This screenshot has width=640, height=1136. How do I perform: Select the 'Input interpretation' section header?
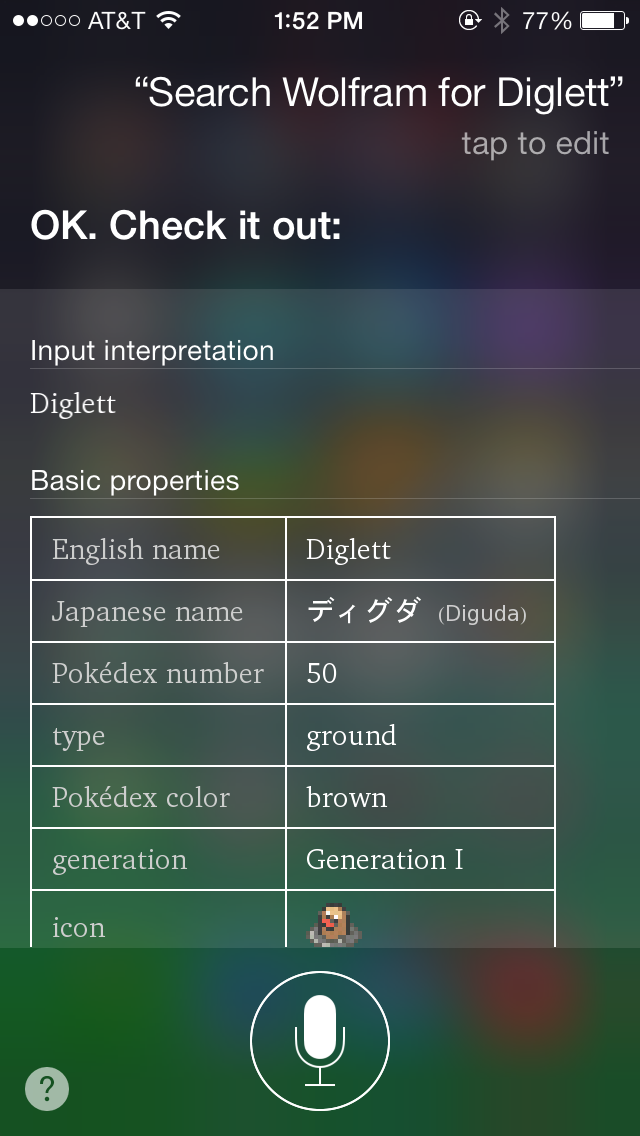click(152, 351)
